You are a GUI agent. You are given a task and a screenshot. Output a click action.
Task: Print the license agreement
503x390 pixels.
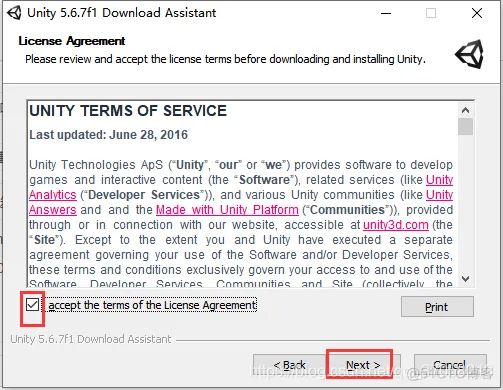[437, 307]
